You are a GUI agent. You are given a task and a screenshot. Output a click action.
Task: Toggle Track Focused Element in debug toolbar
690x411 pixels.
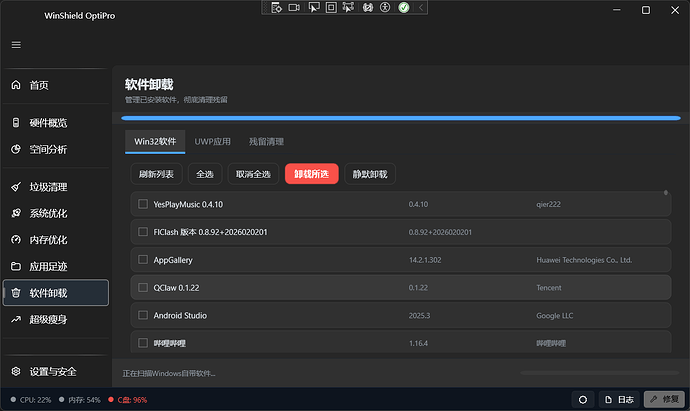(348, 7)
